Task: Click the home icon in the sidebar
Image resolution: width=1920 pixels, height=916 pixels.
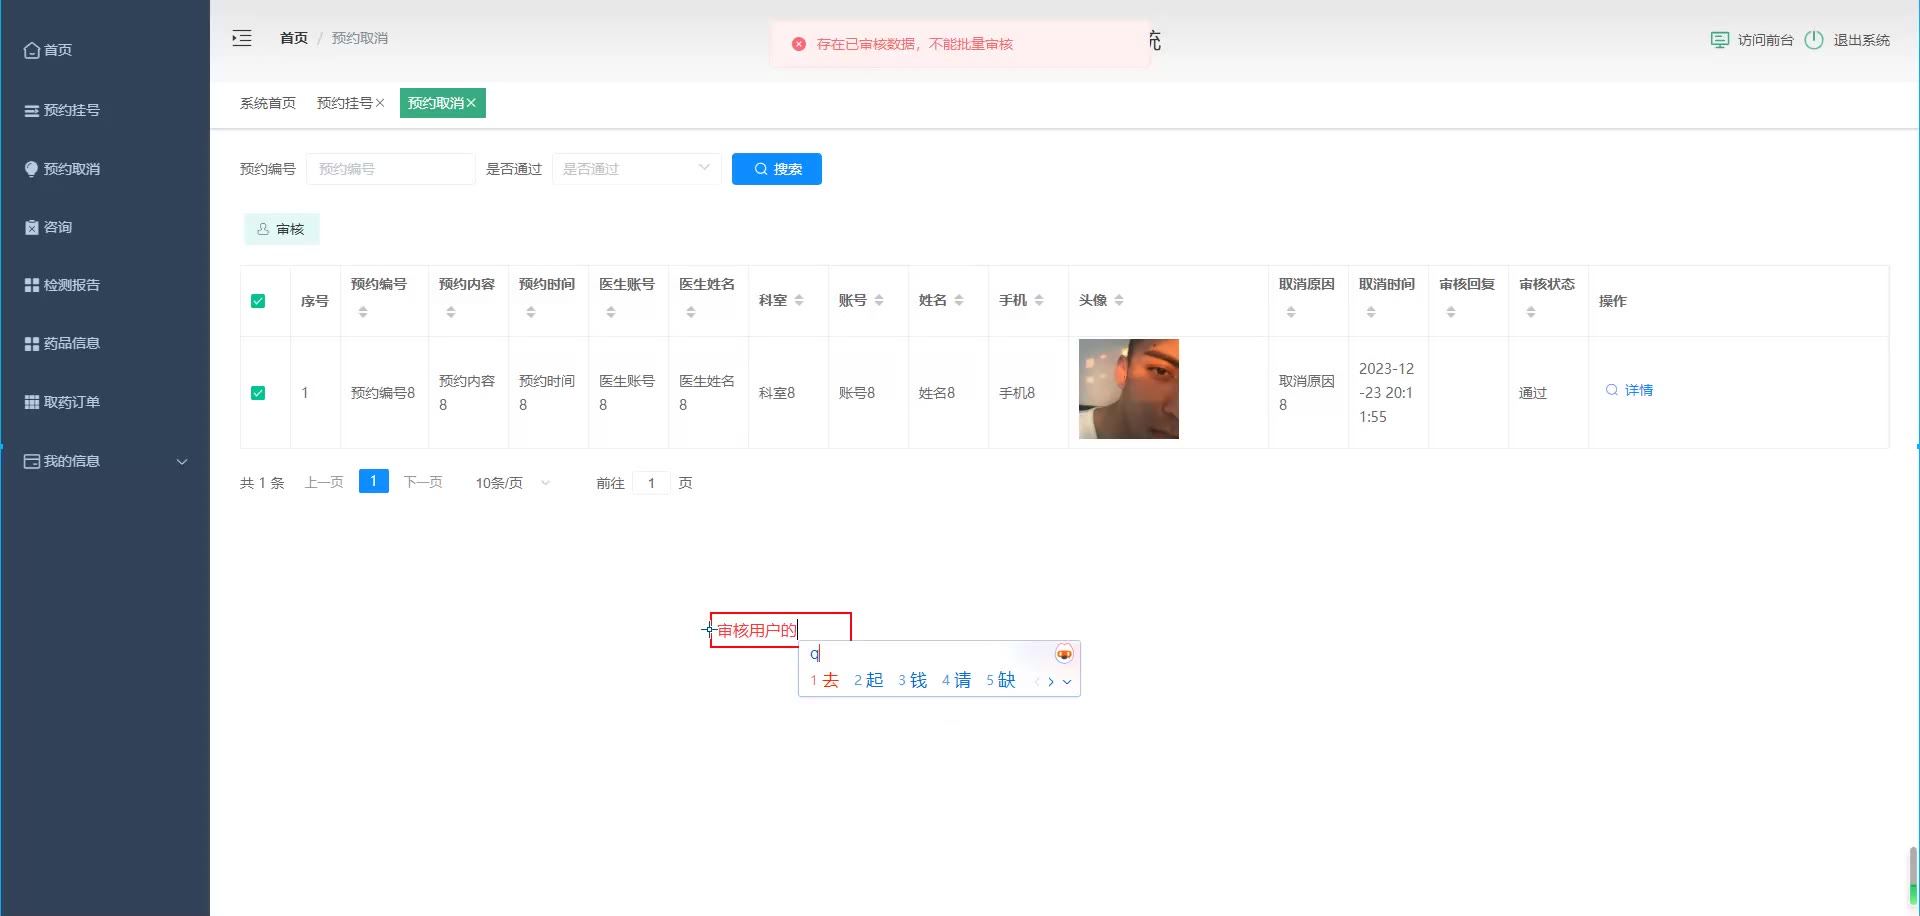Action: 32,50
